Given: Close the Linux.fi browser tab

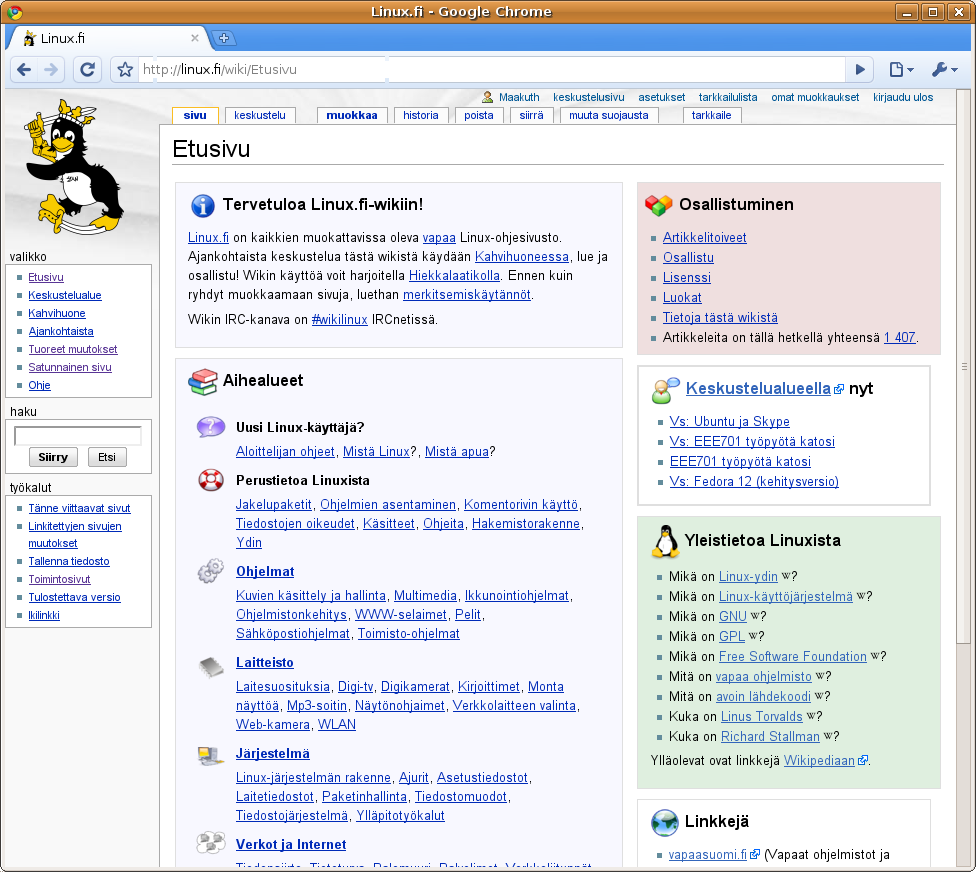Looking at the screenshot, I should [x=195, y=38].
